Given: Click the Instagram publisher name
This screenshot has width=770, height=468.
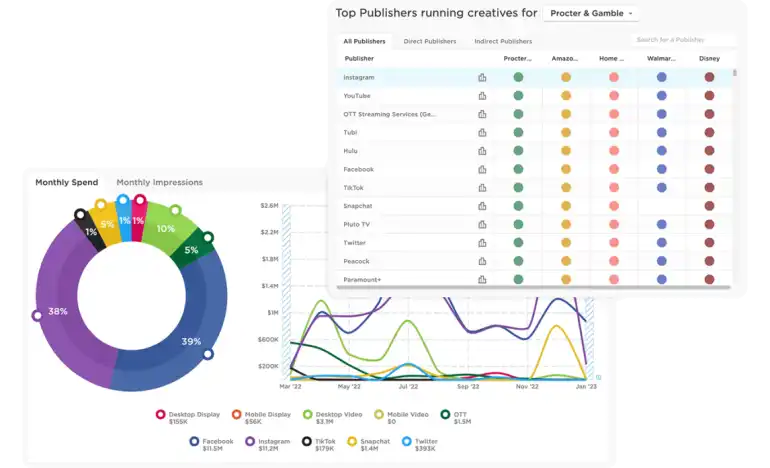Looking at the screenshot, I should click(x=358, y=78).
